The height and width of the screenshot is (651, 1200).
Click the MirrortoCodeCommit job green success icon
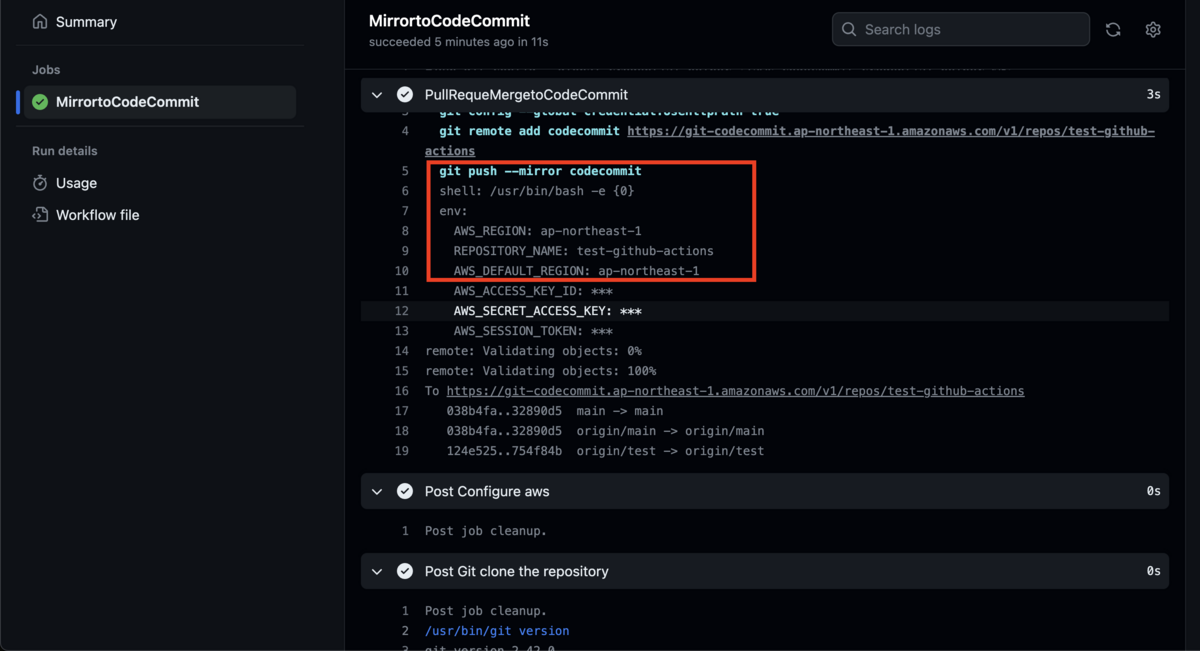click(40, 102)
